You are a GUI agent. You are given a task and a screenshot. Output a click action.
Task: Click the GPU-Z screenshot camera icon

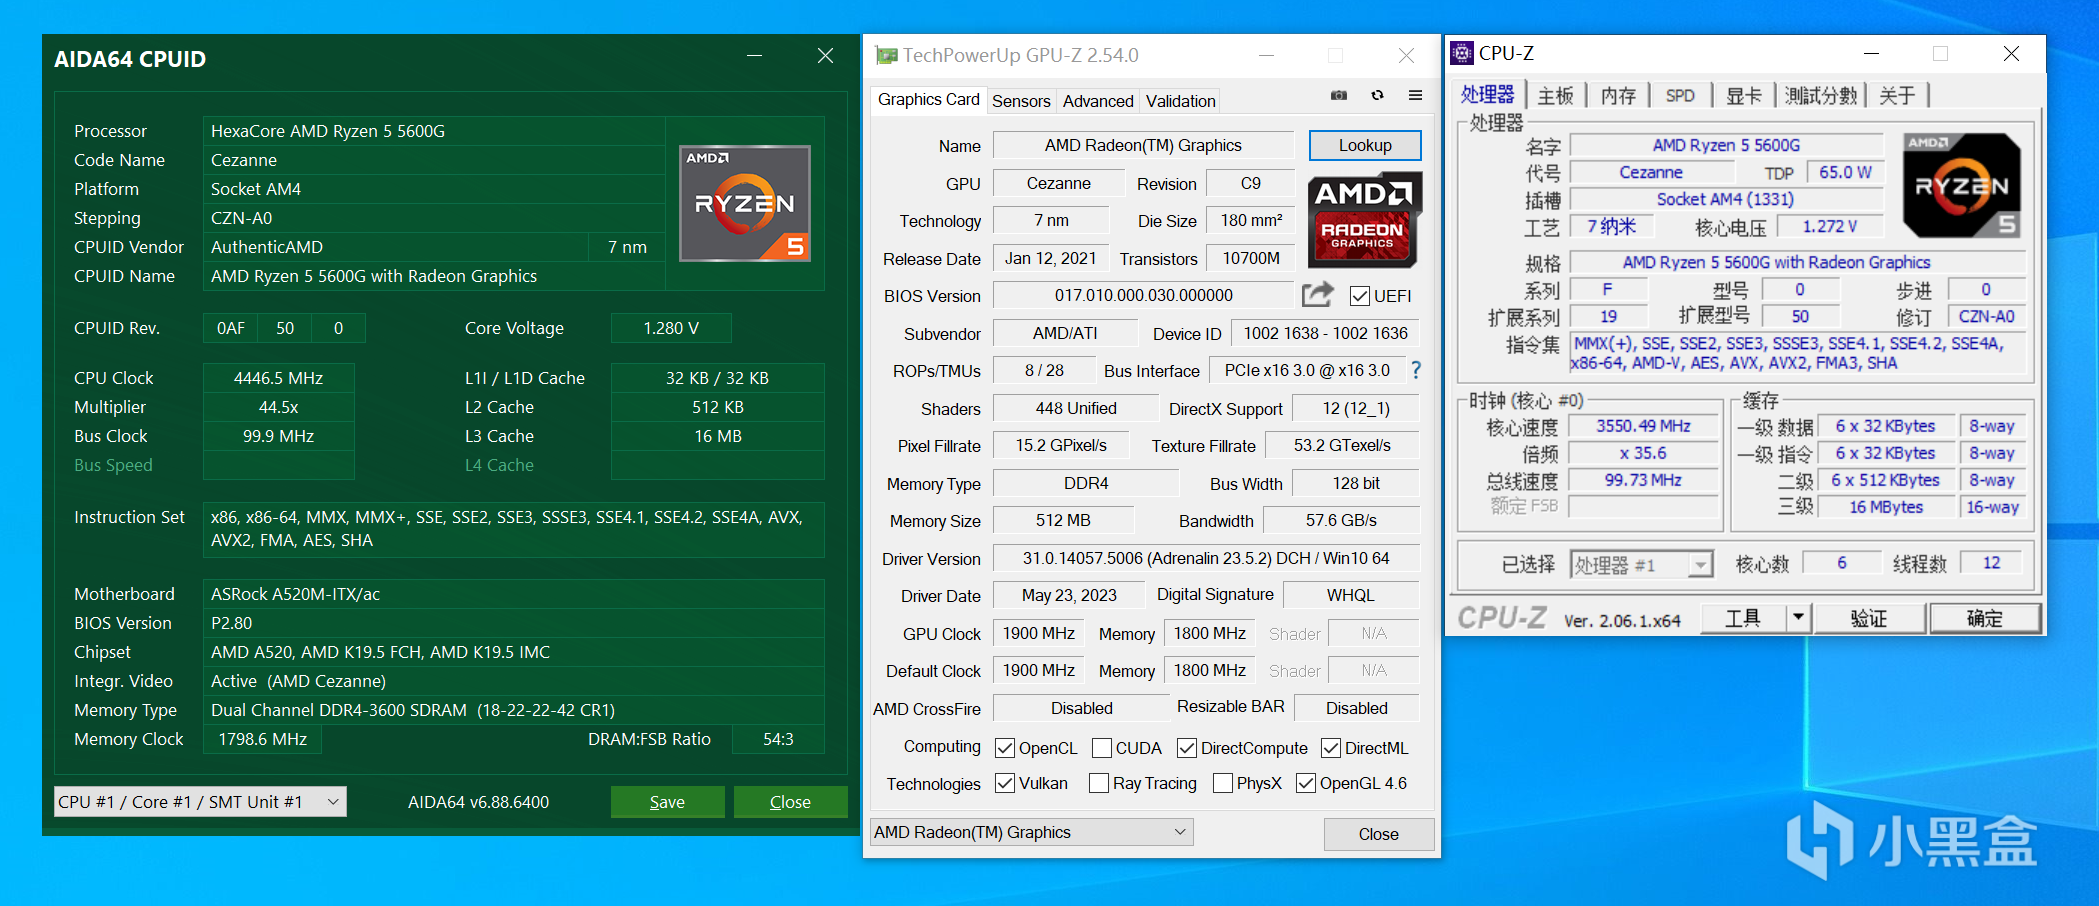[1339, 96]
